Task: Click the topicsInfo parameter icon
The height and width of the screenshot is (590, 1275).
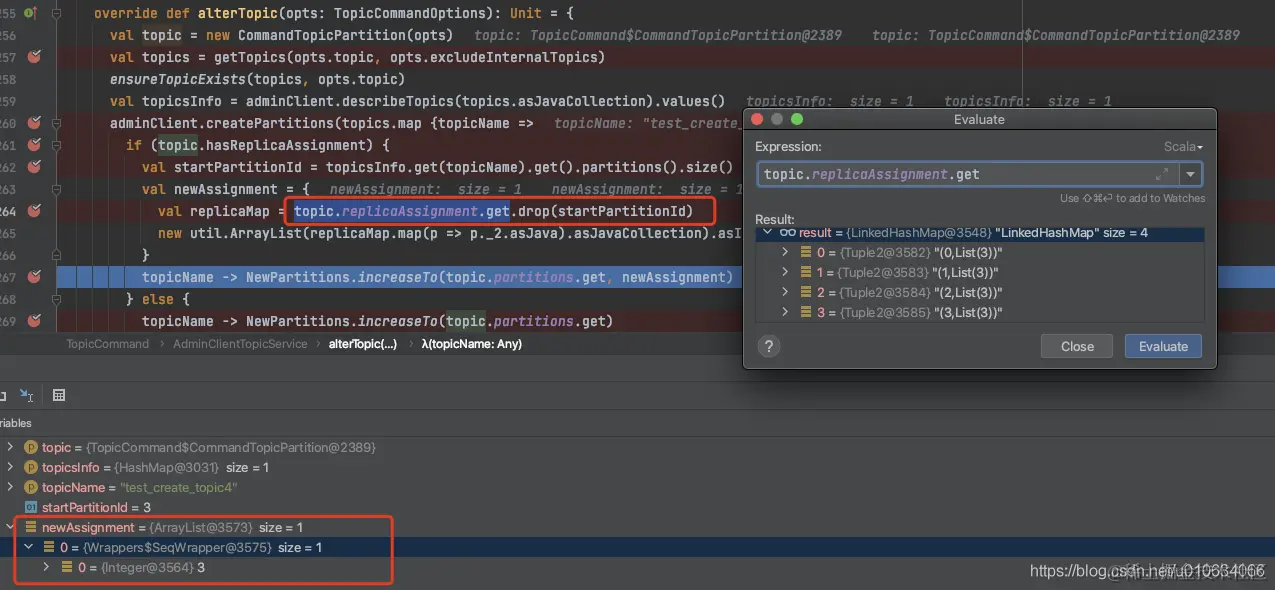Action: 30,467
